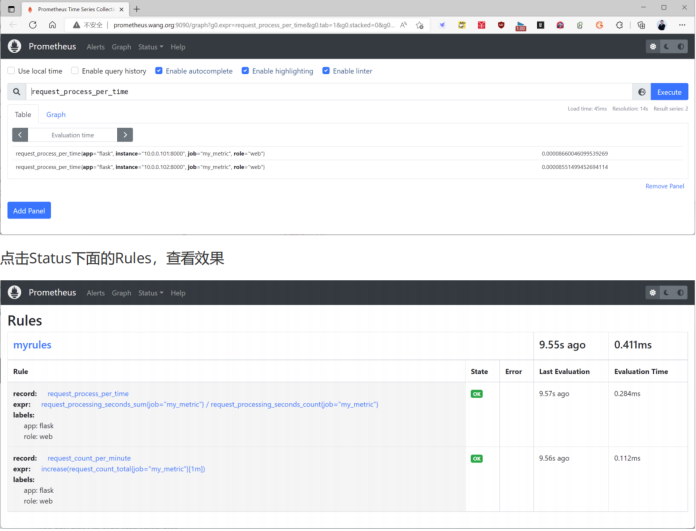Click the not secure warning icon
Image resolution: width=696 pixels, height=531 pixels.
tap(76, 25)
